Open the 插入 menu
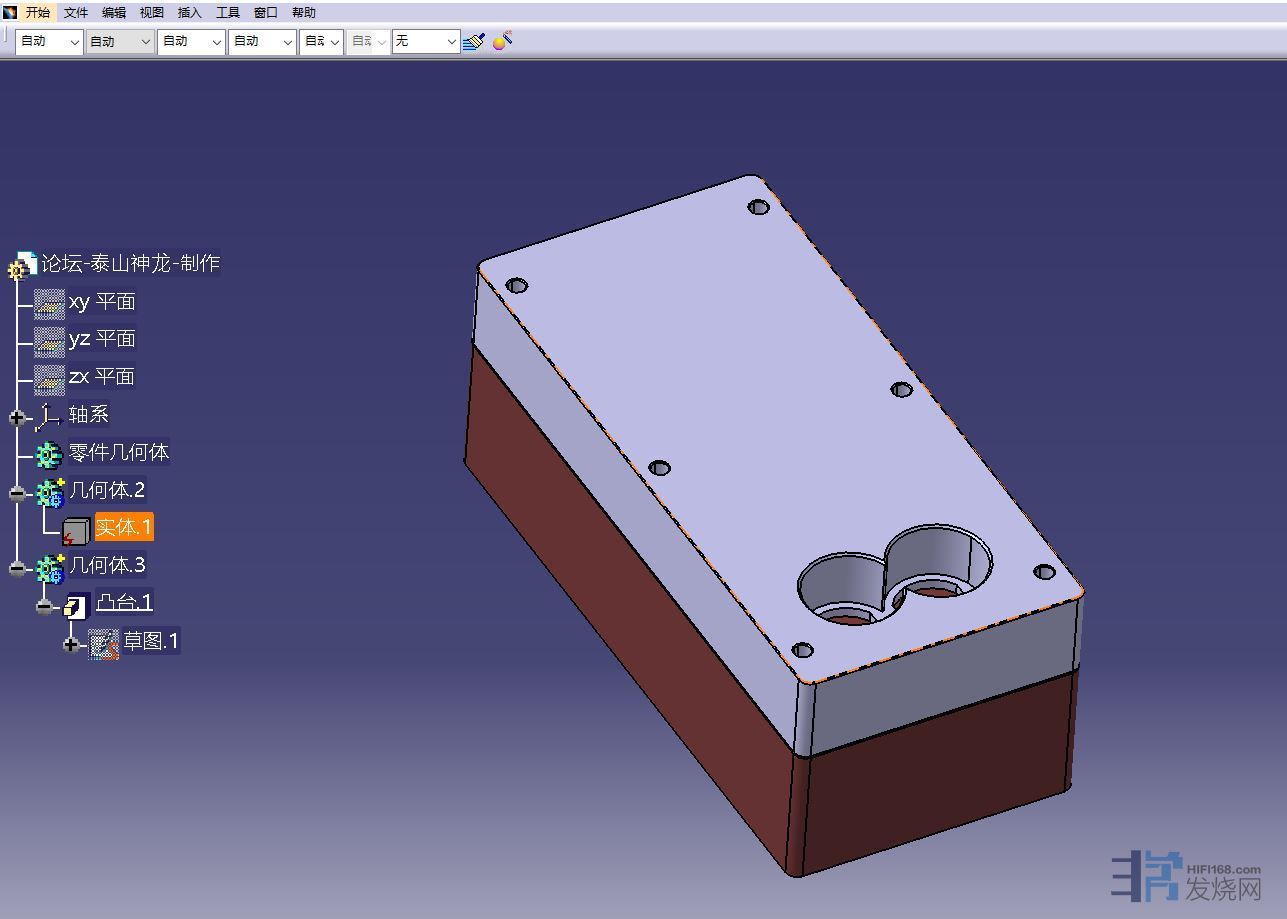 (x=189, y=12)
